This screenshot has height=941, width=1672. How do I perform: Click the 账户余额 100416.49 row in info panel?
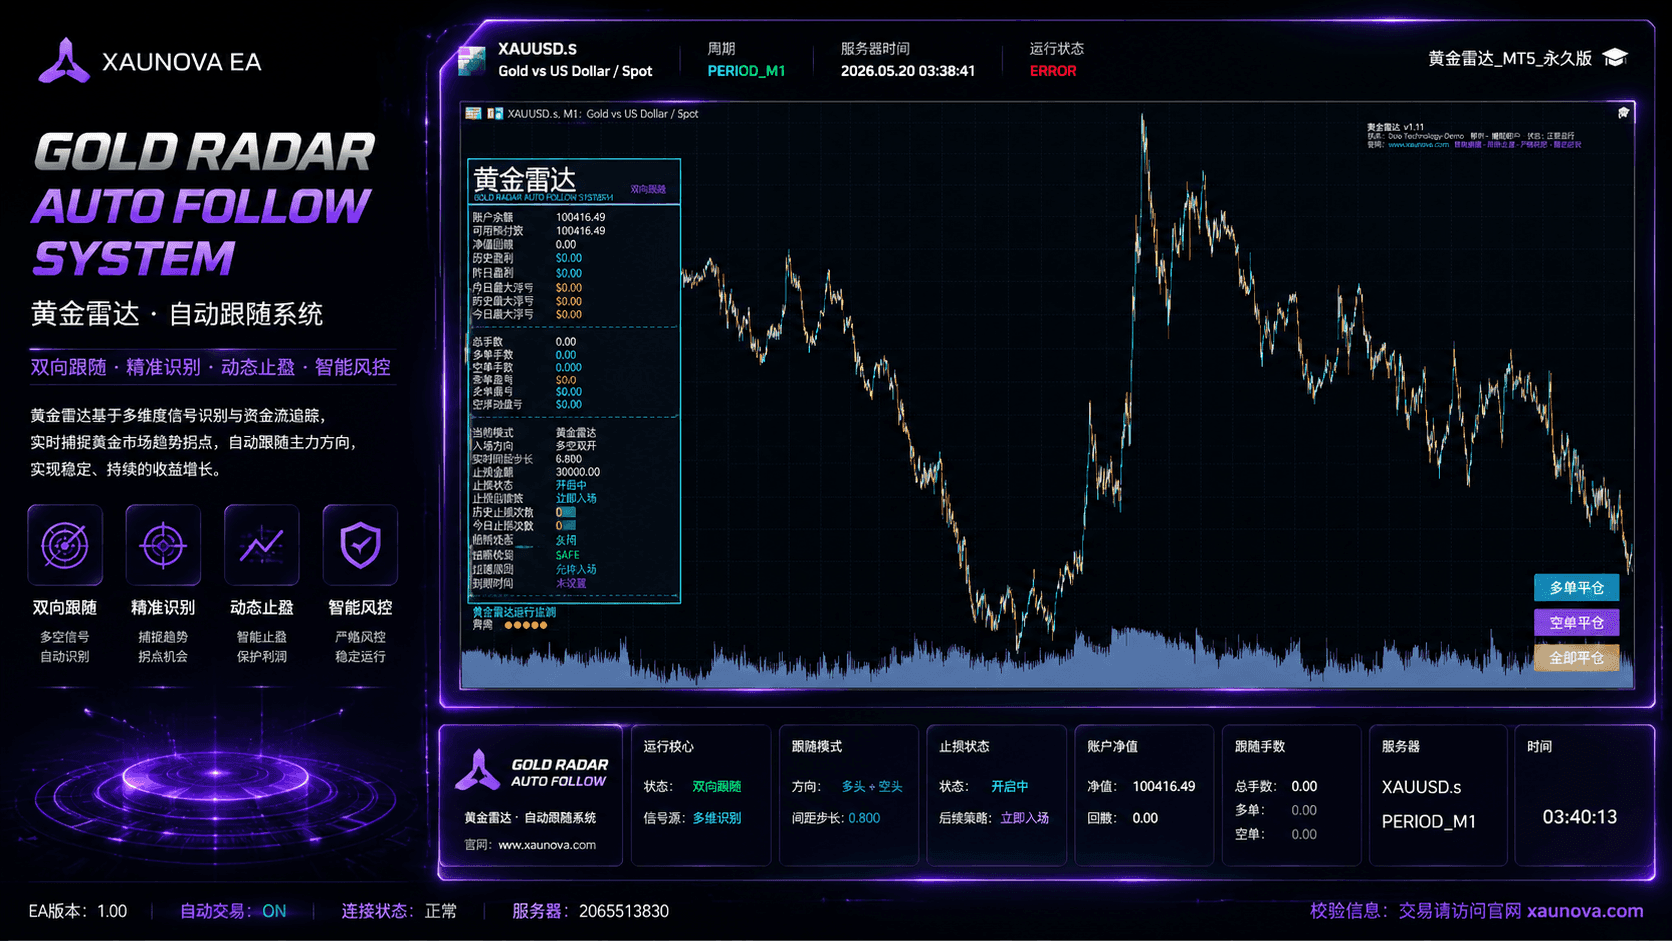pyautogui.click(x=539, y=217)
